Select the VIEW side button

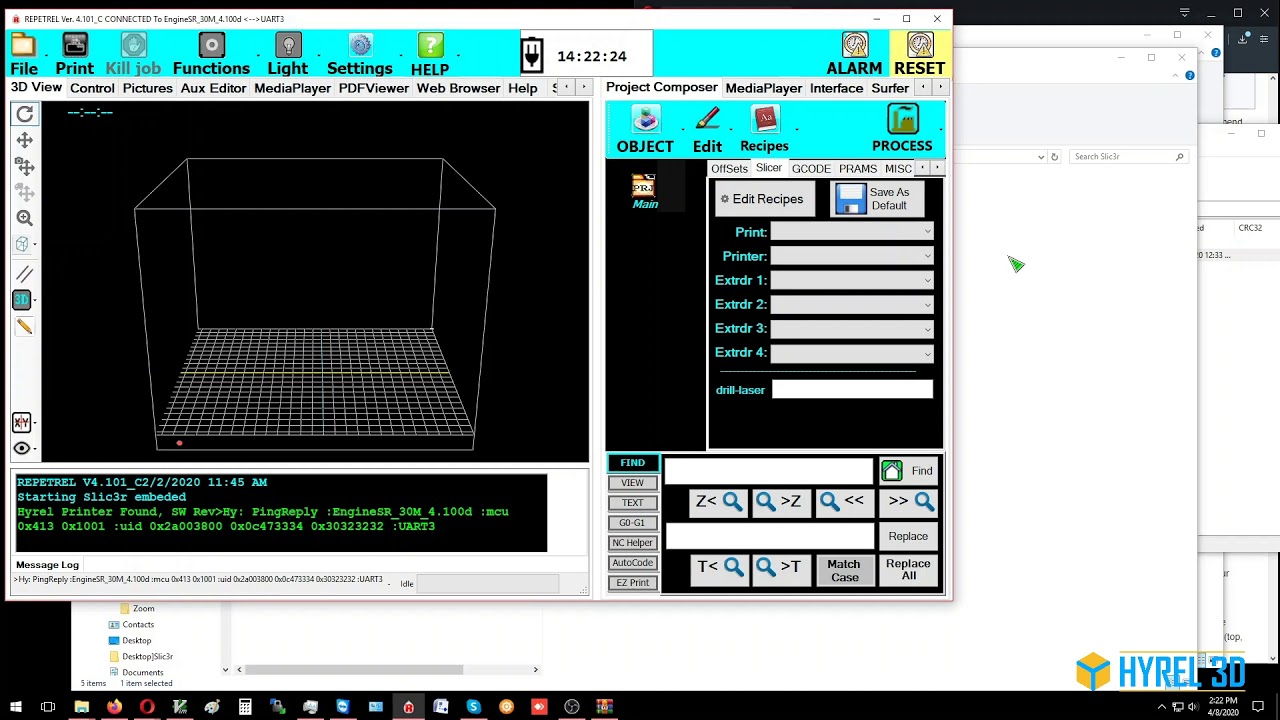pyautogui.click(x=632, y=483)
